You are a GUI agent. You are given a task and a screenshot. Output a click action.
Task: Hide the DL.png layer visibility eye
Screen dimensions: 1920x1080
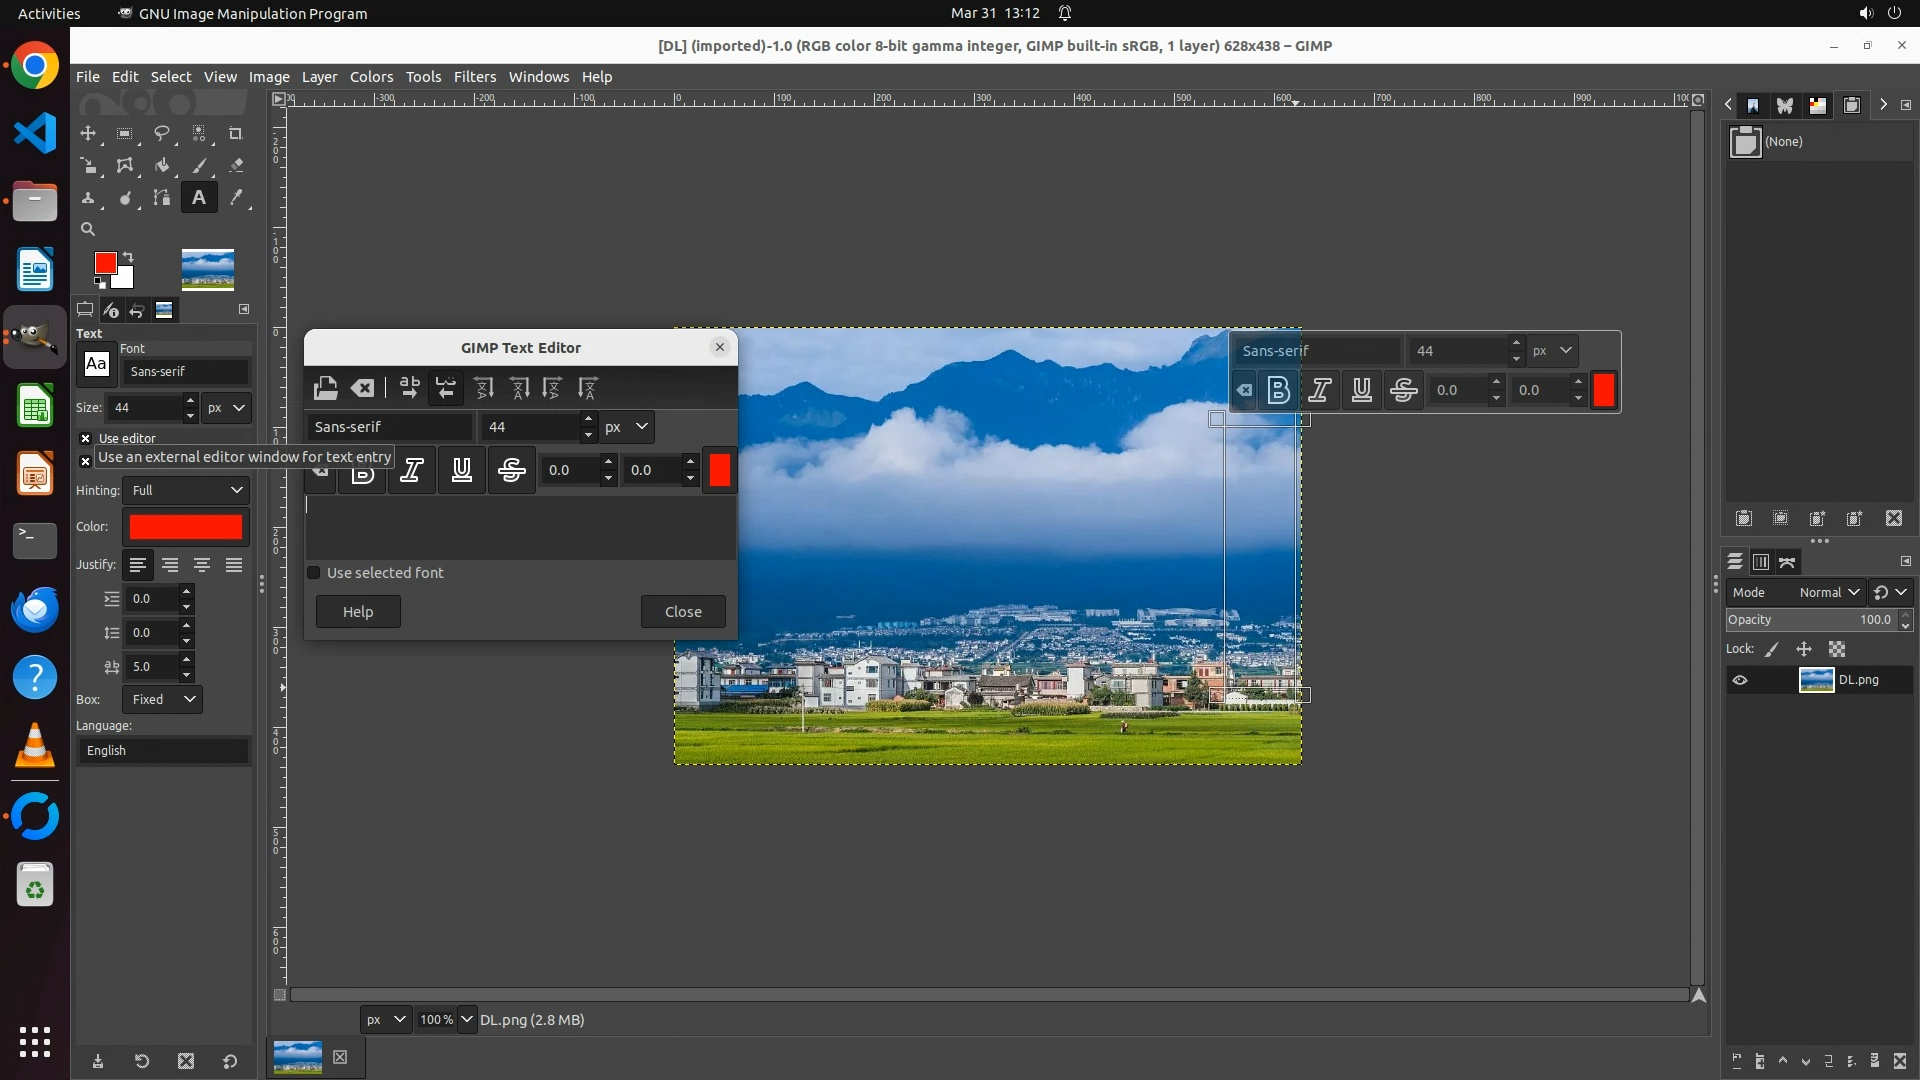coord(1740,680)
